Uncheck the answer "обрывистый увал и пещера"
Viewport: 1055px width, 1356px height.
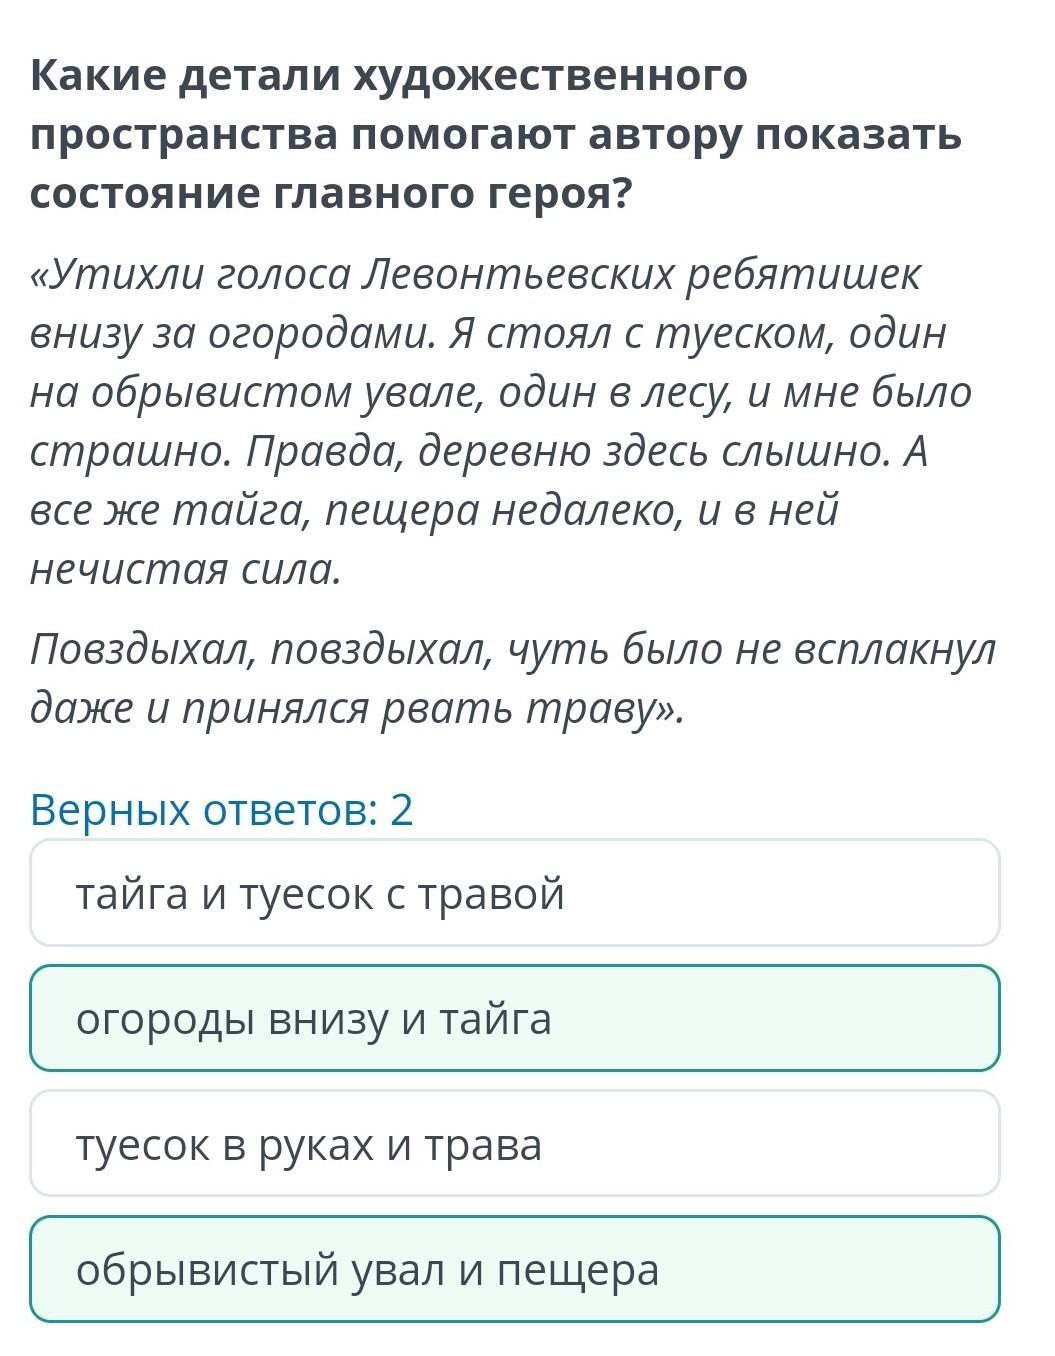(514, 1270)
